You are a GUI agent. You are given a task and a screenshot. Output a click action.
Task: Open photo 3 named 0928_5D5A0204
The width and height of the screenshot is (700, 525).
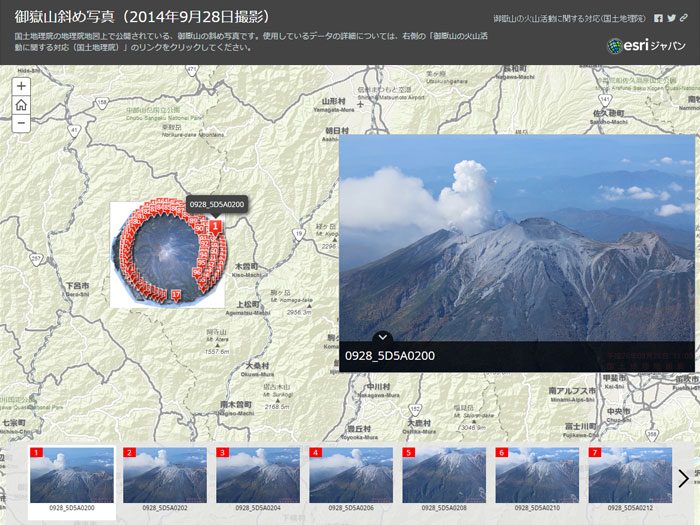(x=257, y=475)
